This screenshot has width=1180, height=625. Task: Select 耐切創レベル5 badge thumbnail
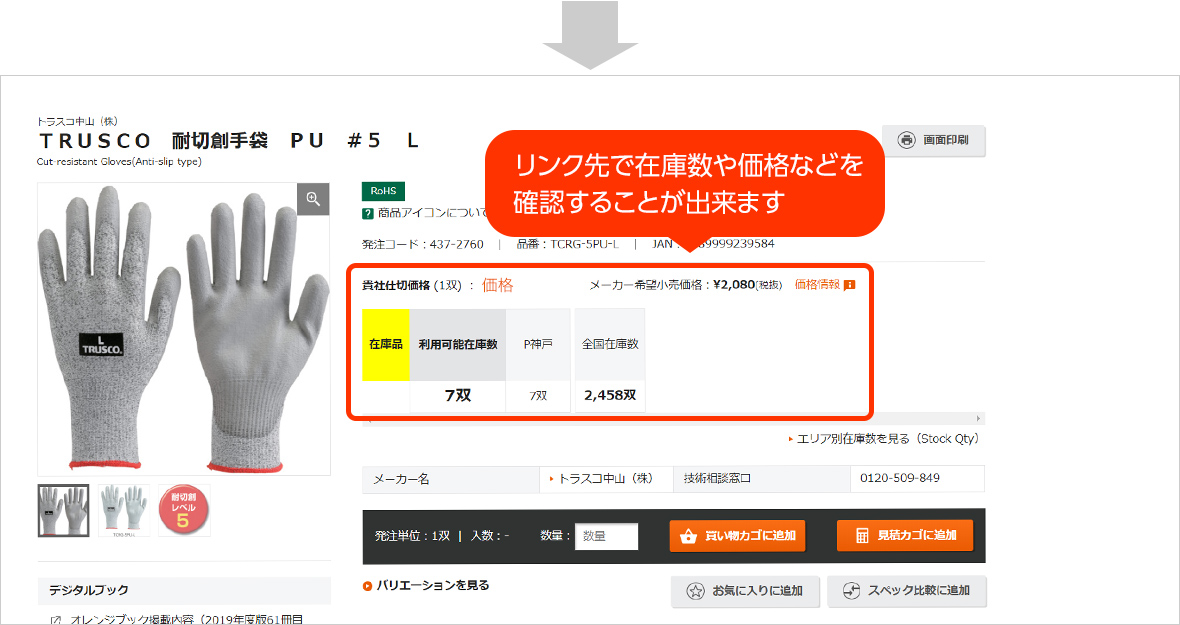[x=184, y=510]
